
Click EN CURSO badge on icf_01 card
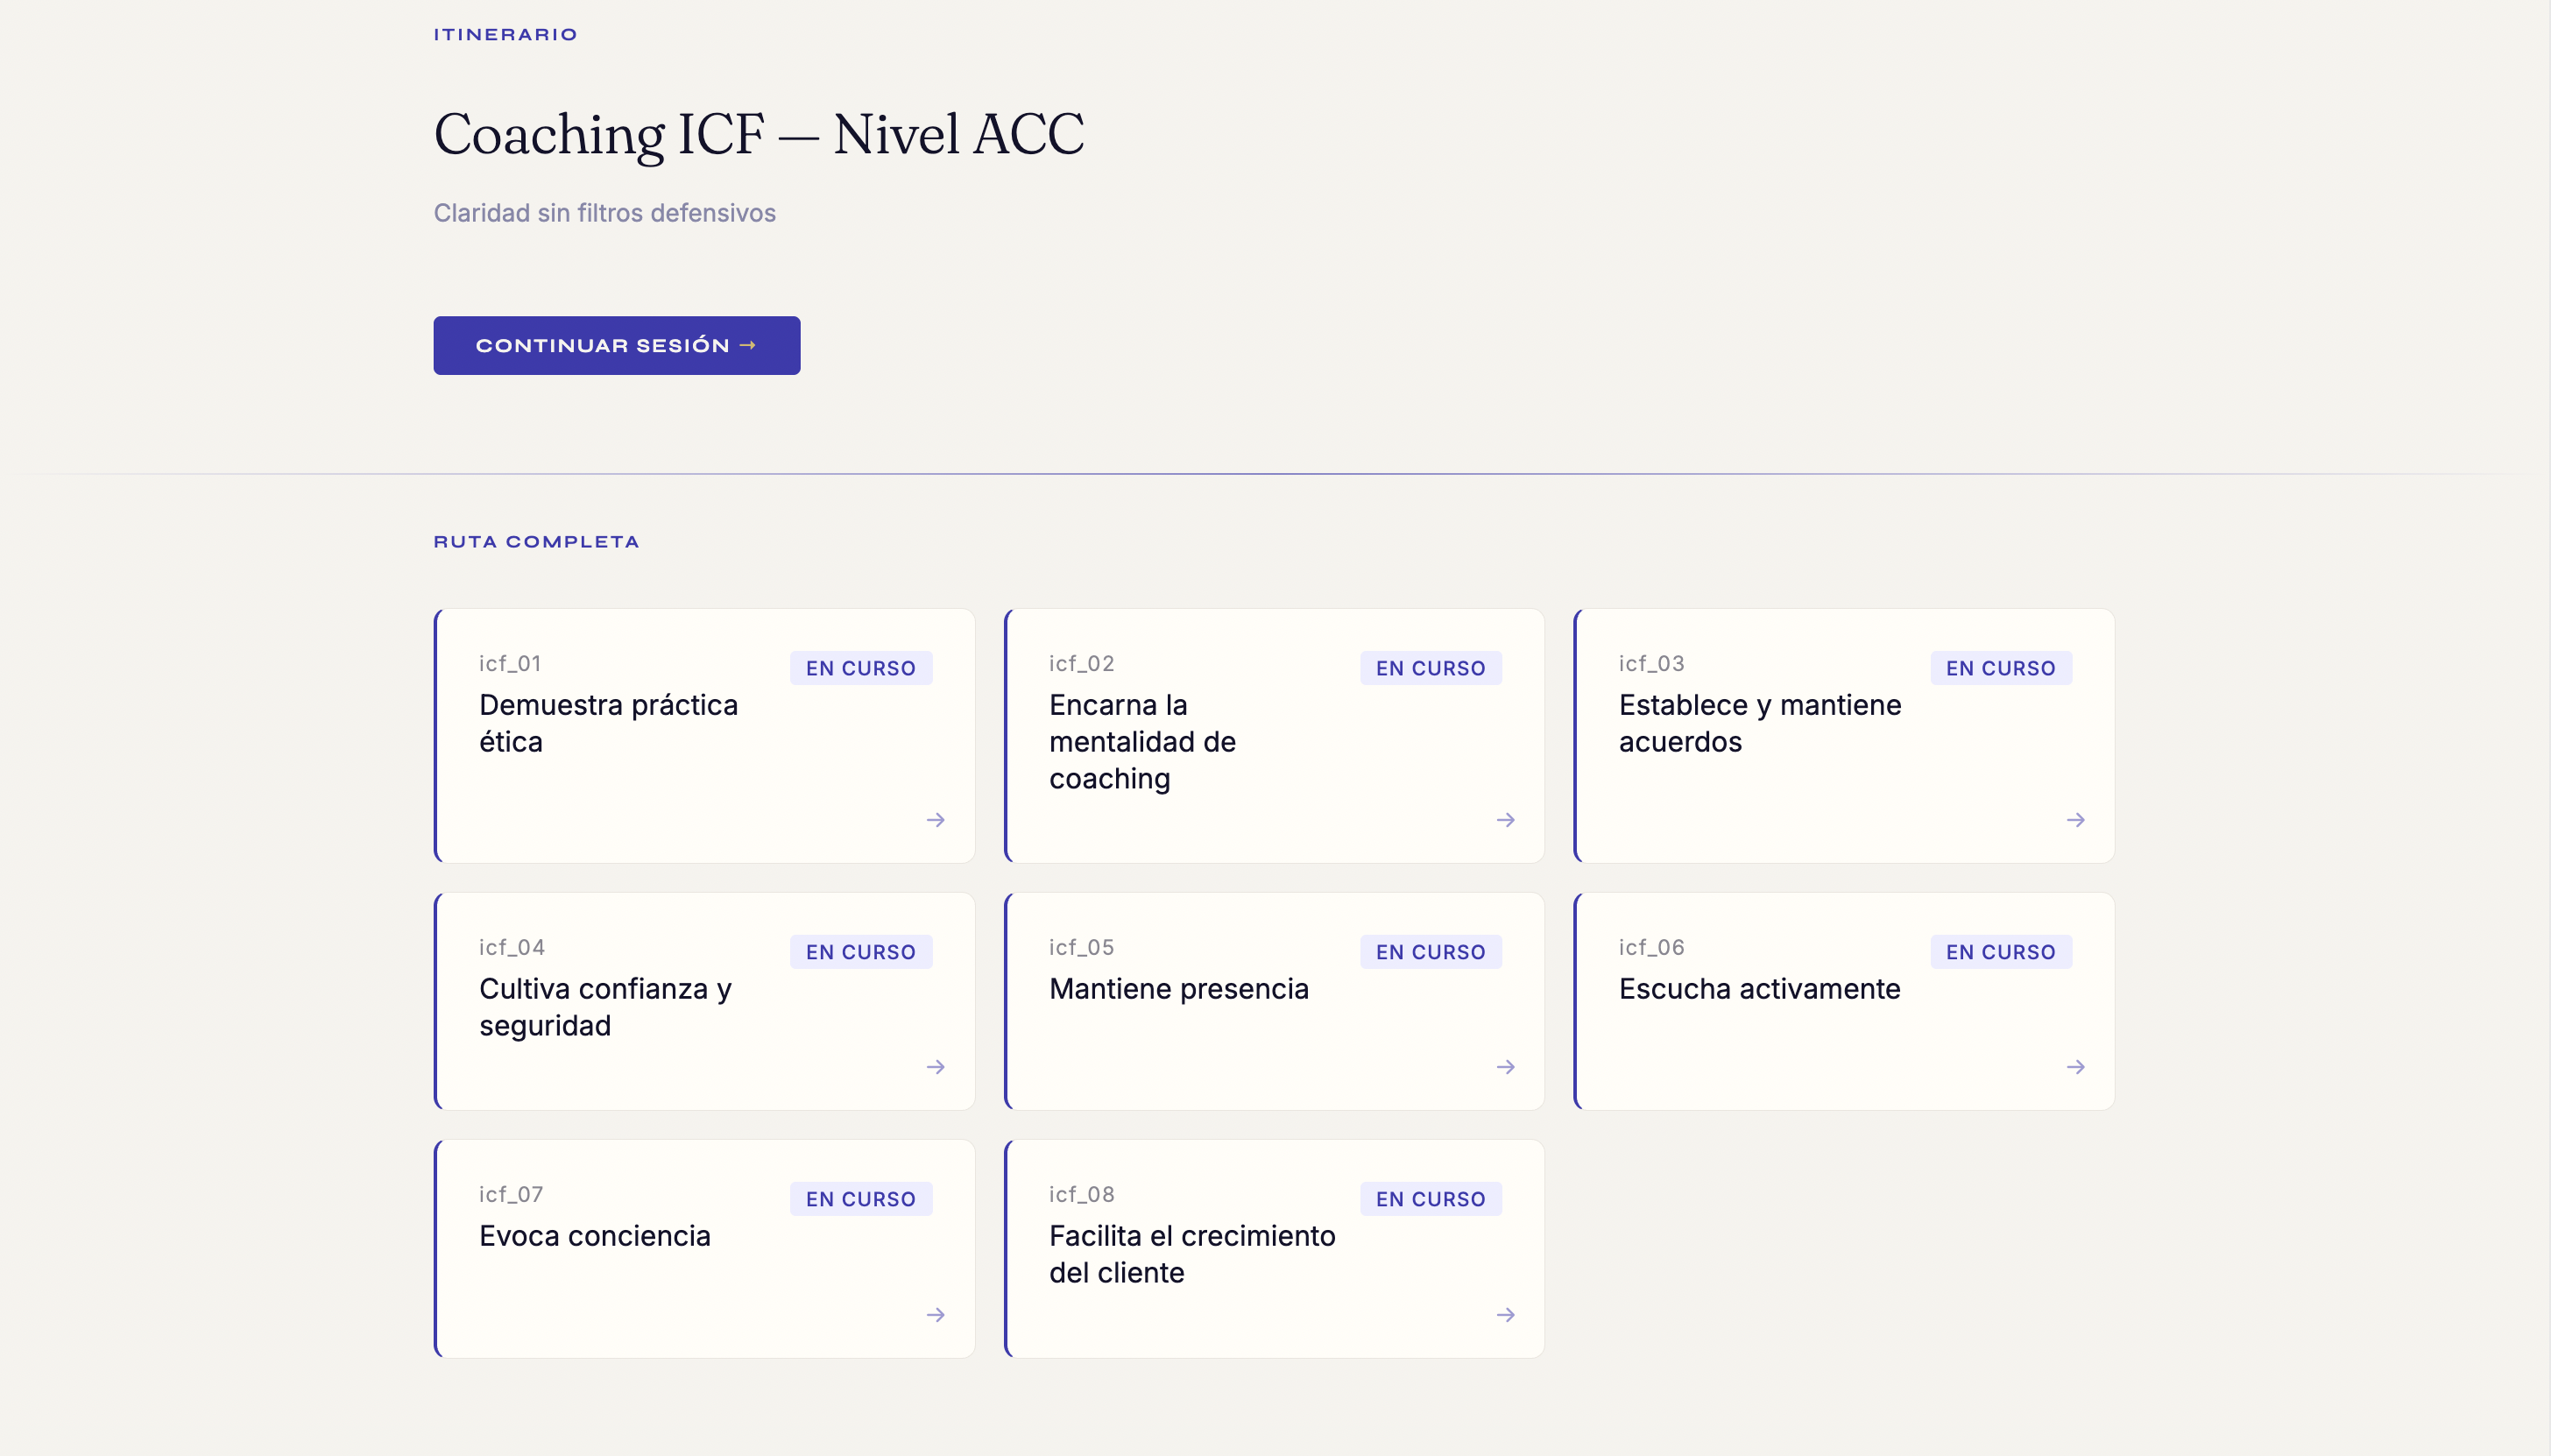coord(861,668)
